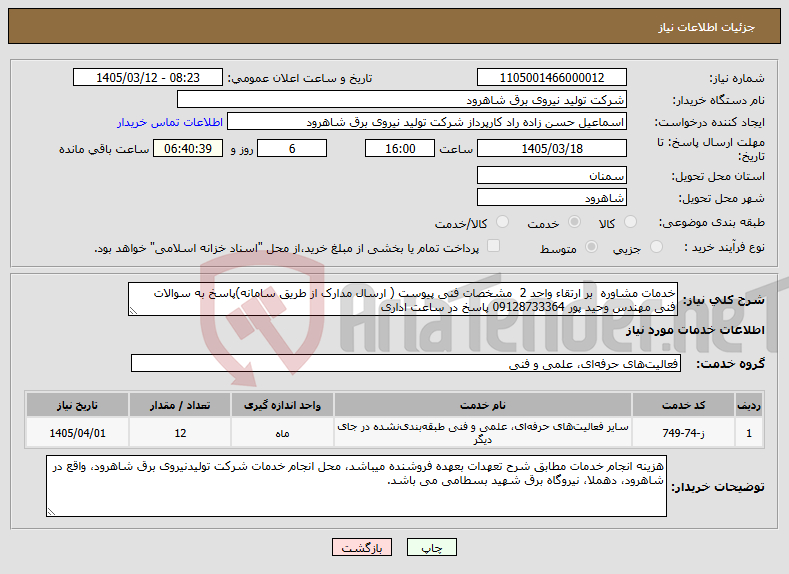Open the اطلاعات تماس خریدار link
Image resolution: width=789 pixels, height=574 pixels.
pos(170,122)
